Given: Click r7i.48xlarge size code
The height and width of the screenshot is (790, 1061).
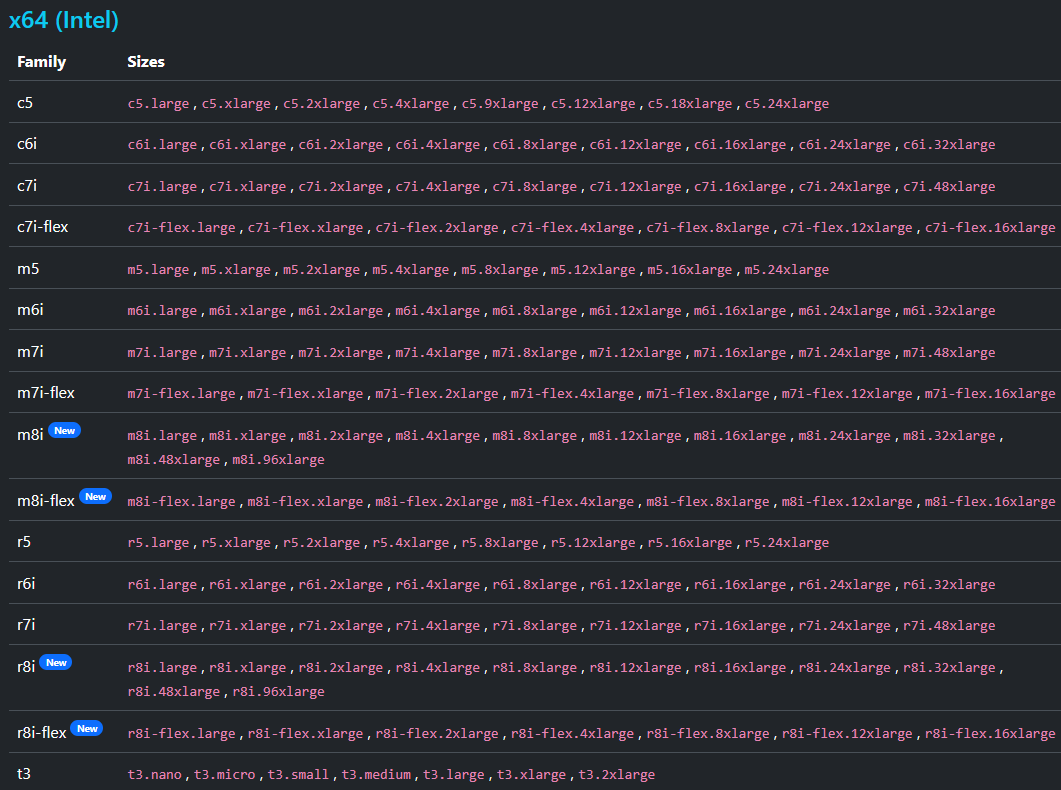Looking at the screenshot, I should (949, 626).
